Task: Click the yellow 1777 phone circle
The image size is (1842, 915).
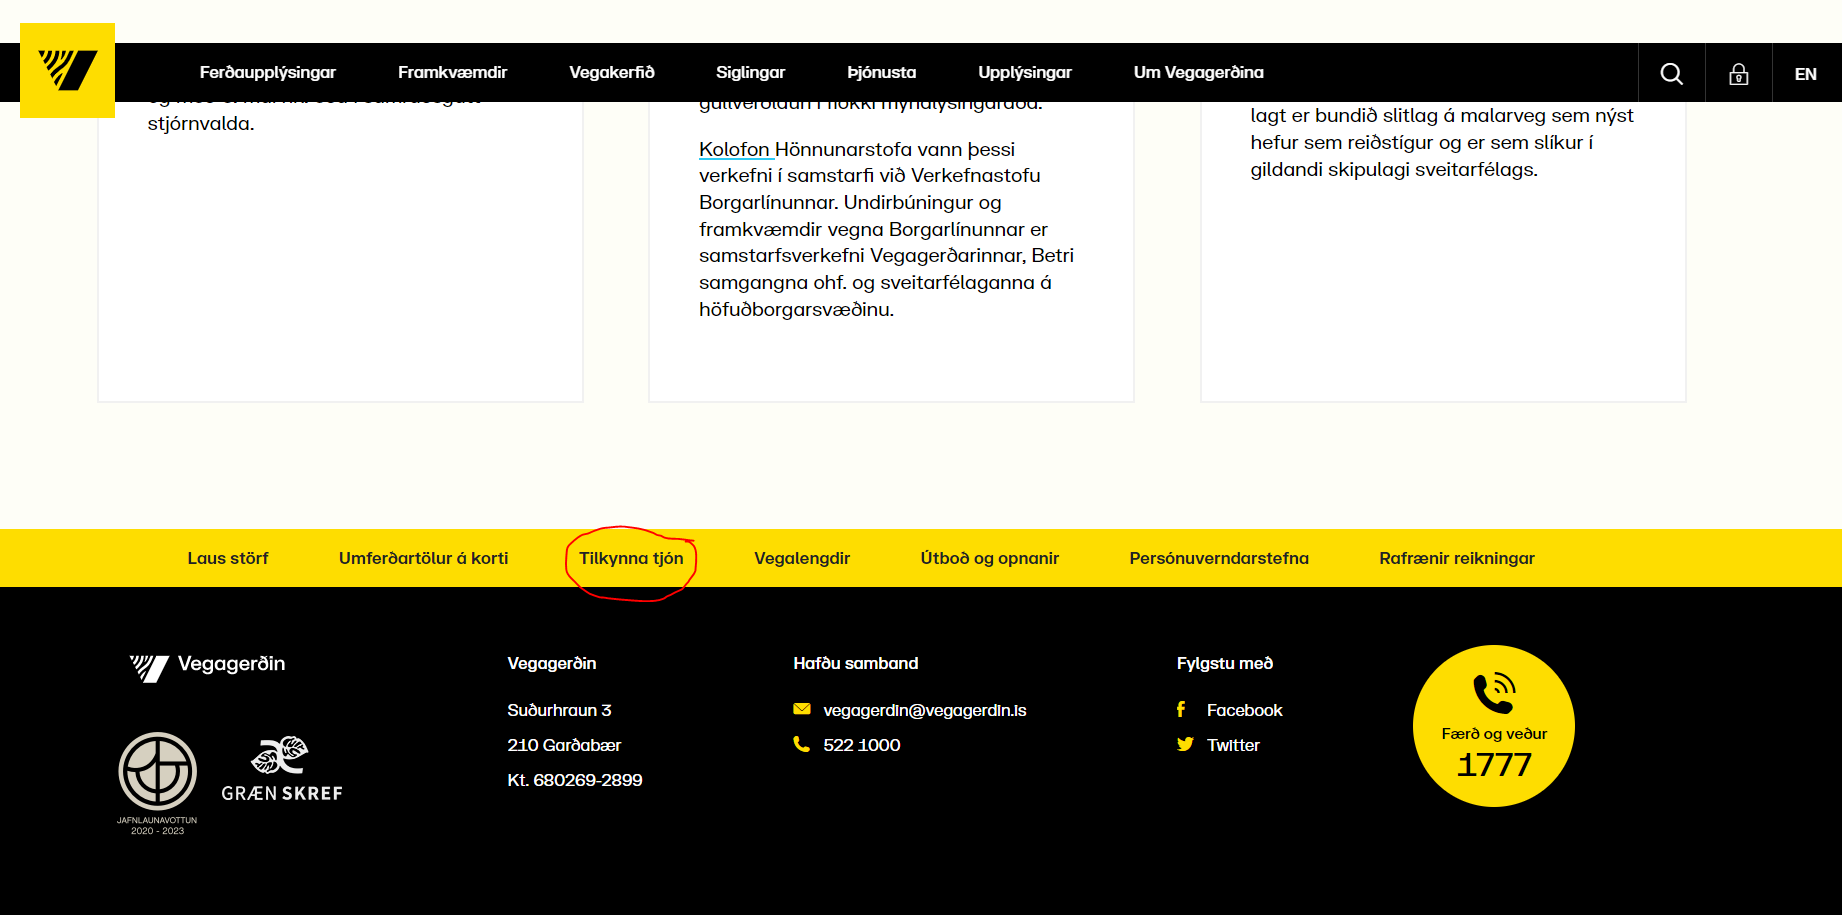Action: tap(1493, 726)
